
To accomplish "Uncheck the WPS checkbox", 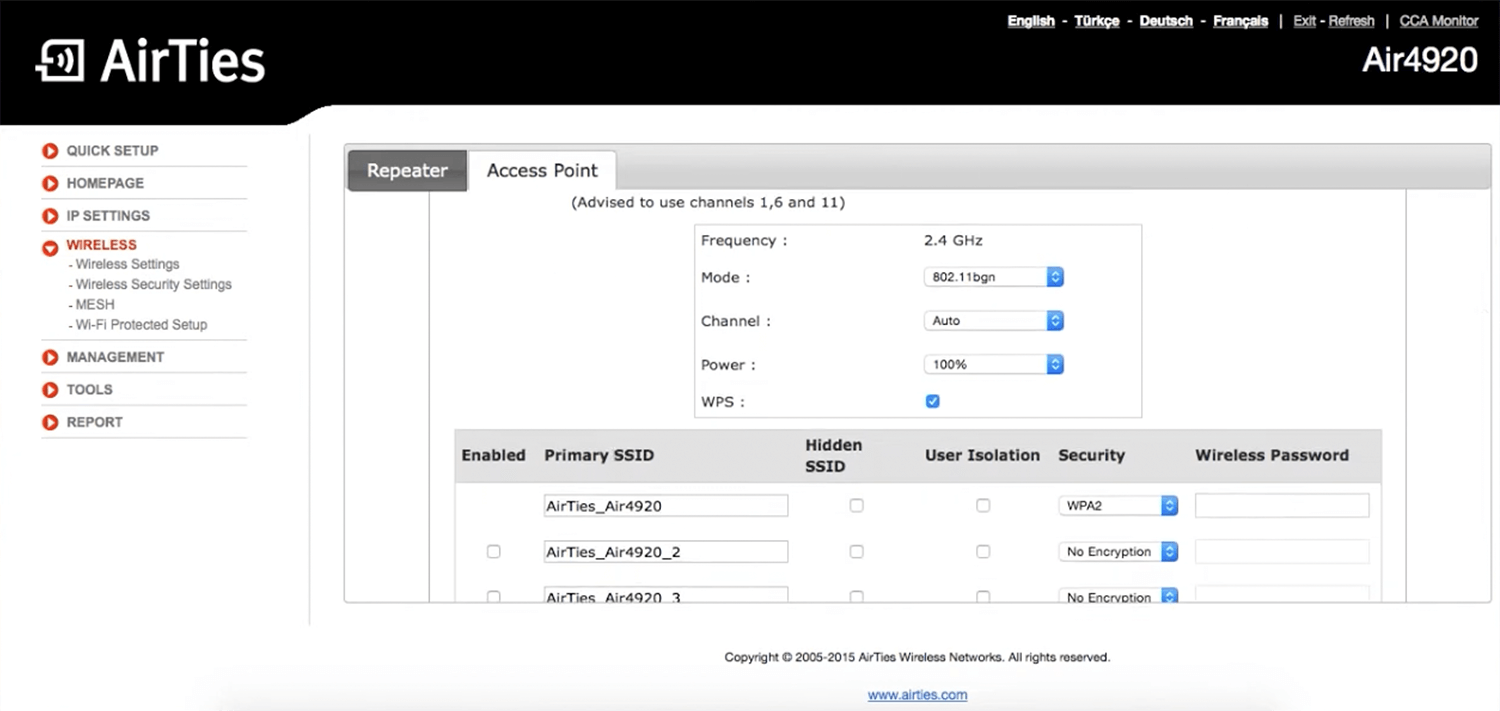I will coord(932,401).
